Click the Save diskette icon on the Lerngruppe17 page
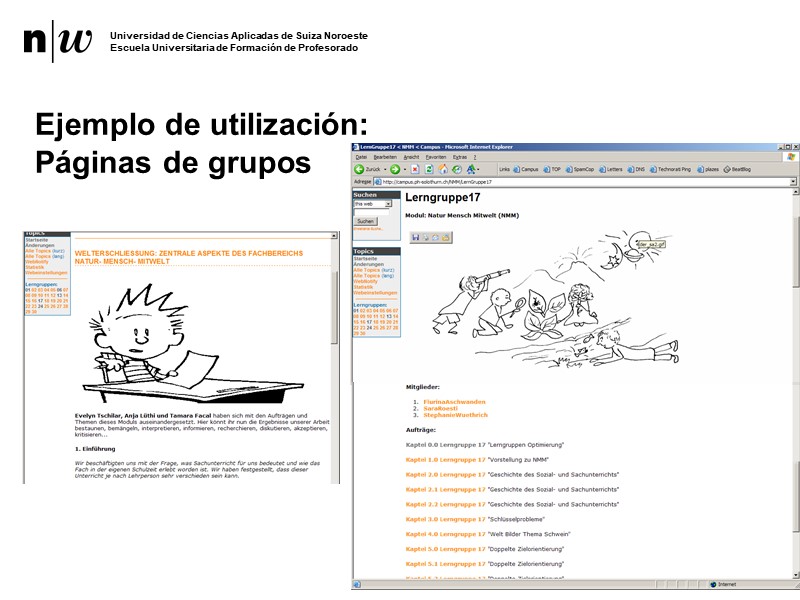This screenshot has width=800, height=600. [415, 236]
